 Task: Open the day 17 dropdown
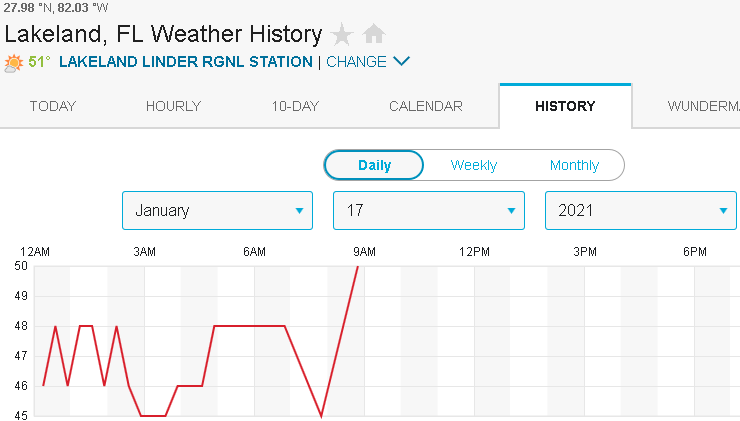coord(428,210)
